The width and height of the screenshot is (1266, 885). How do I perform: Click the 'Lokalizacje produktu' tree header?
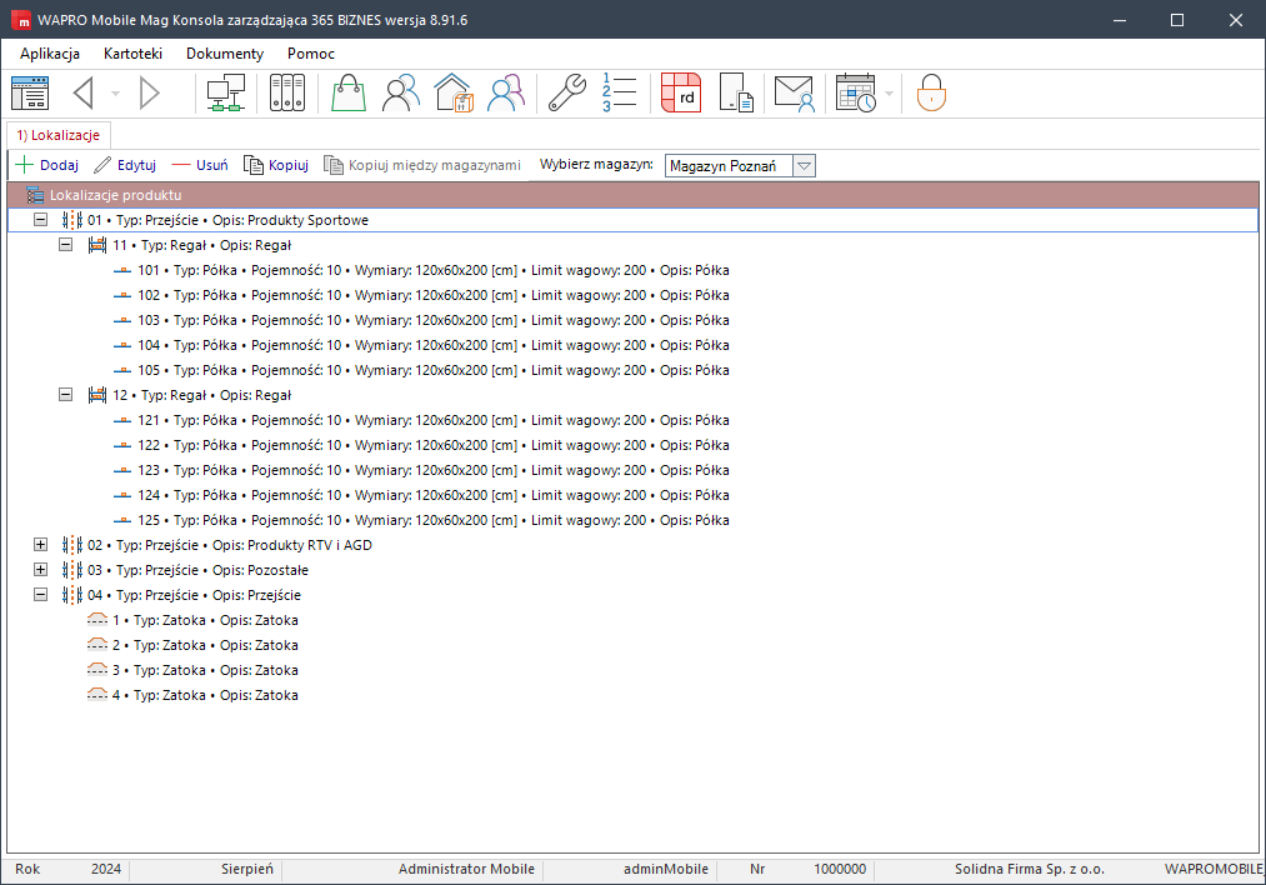coord(632,195)
